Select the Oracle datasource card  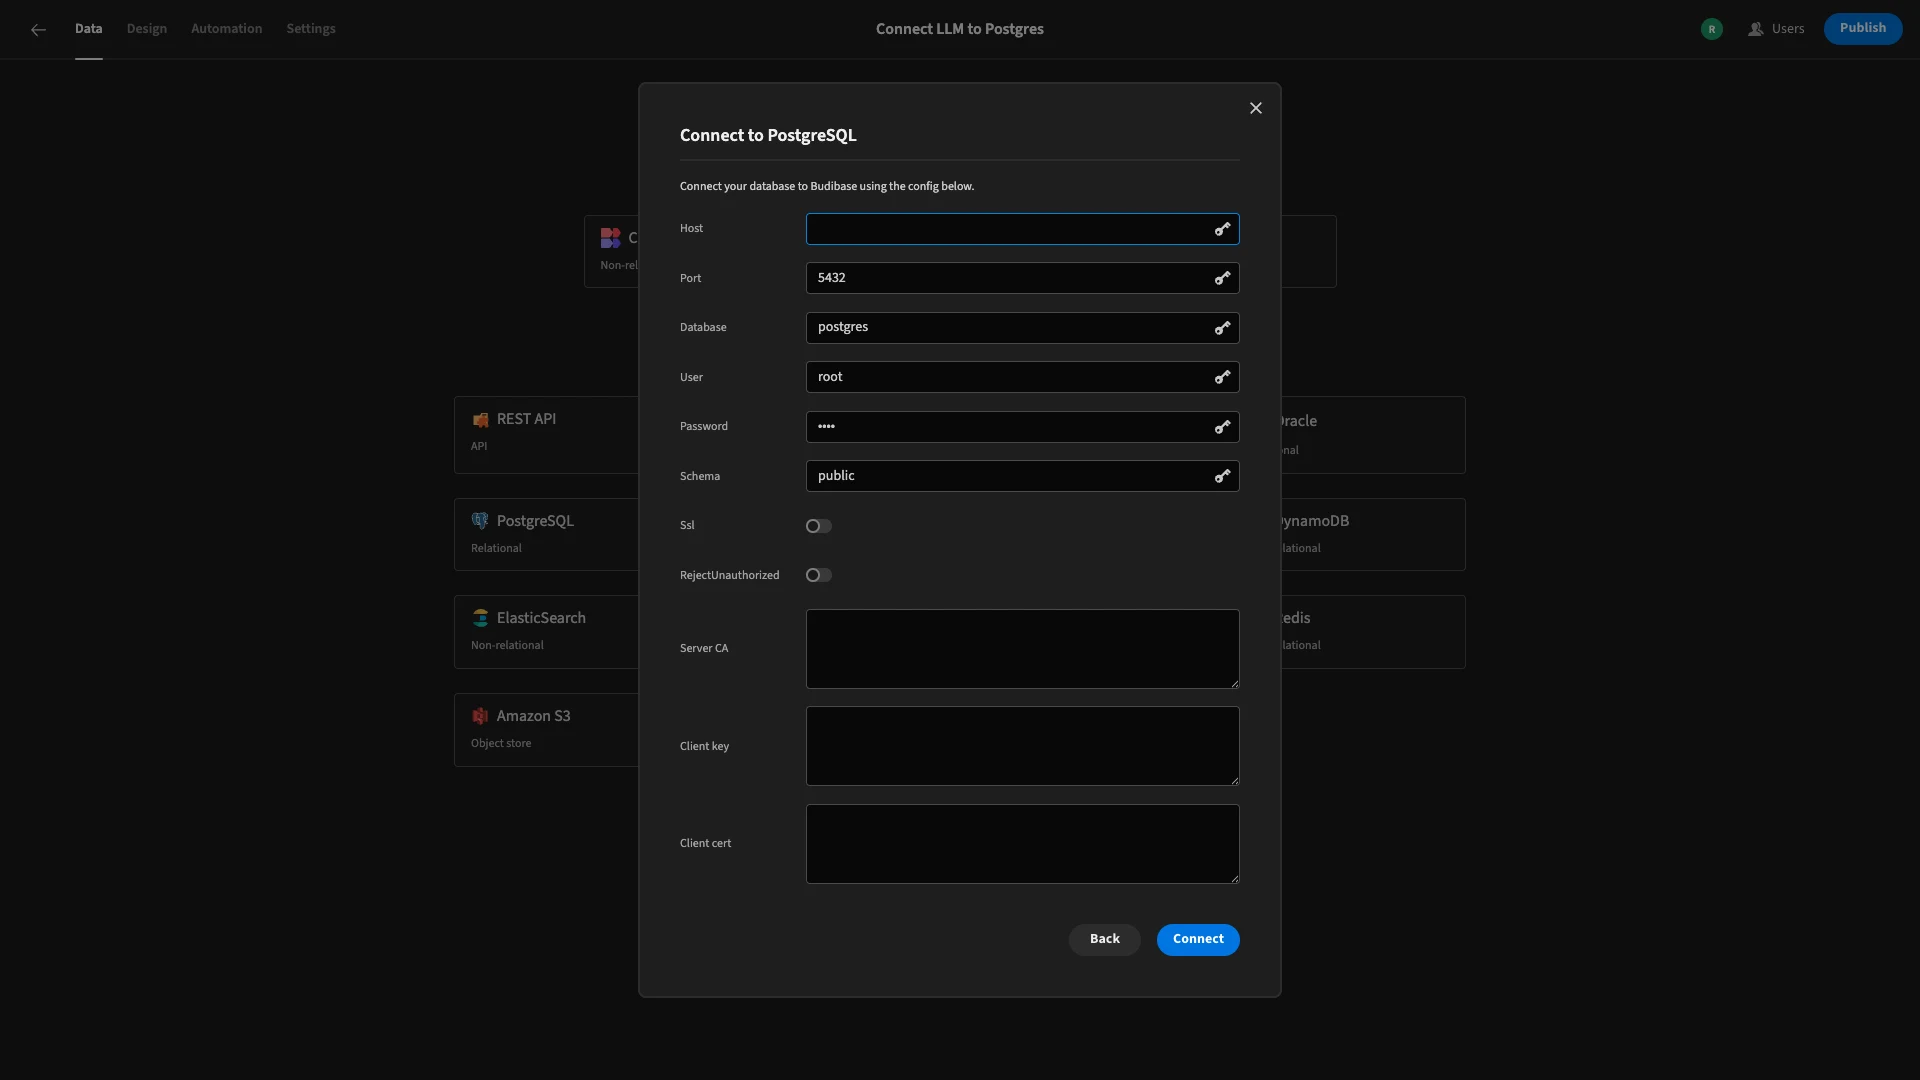point(1373,435)
